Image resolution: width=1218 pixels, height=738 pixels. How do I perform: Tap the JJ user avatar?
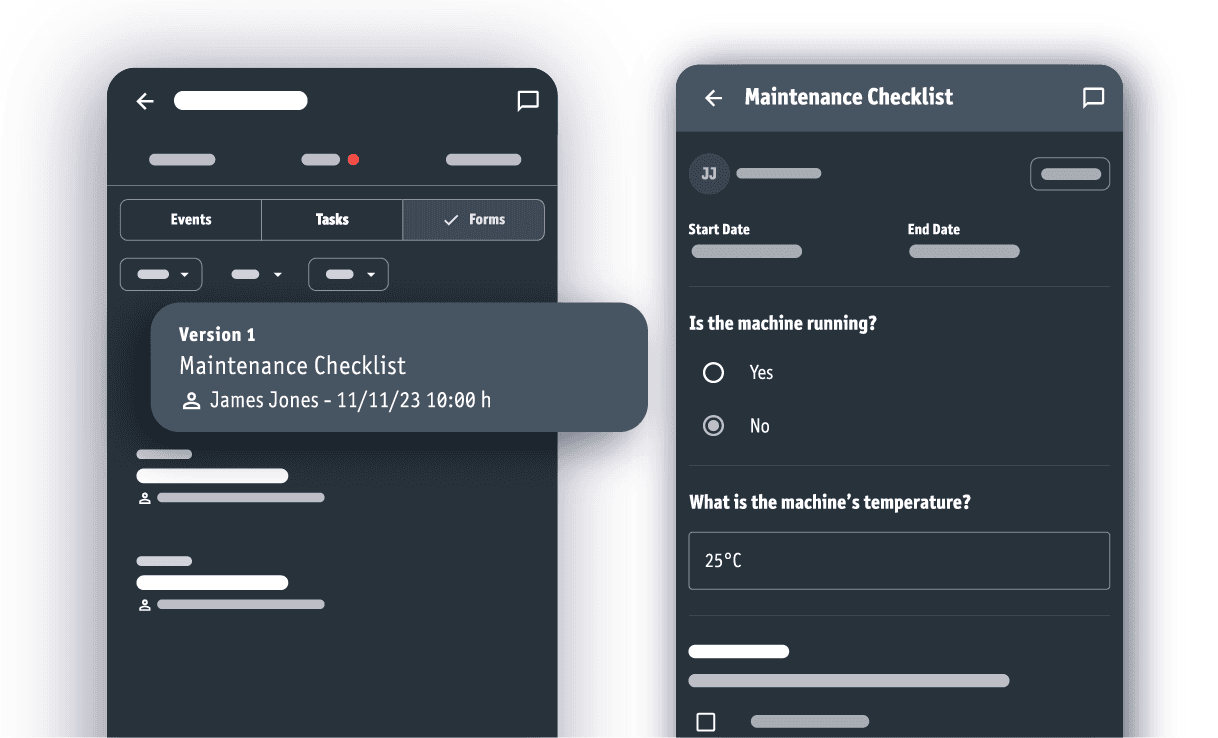click(x=708, y=174)
